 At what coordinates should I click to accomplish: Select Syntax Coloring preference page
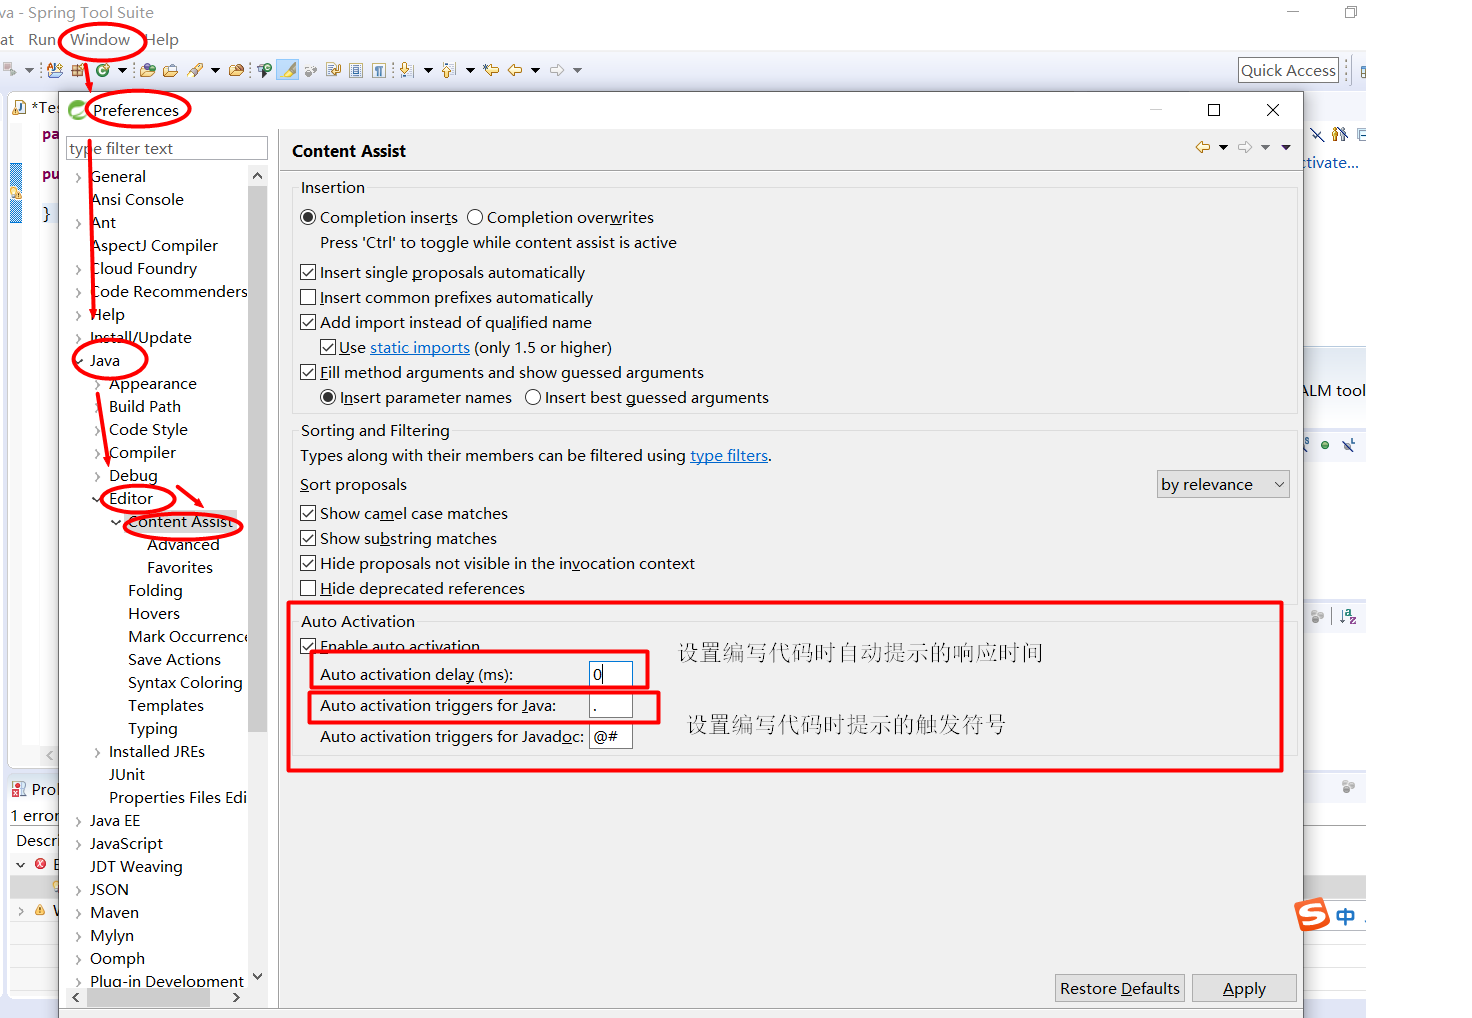click(185, 682)
